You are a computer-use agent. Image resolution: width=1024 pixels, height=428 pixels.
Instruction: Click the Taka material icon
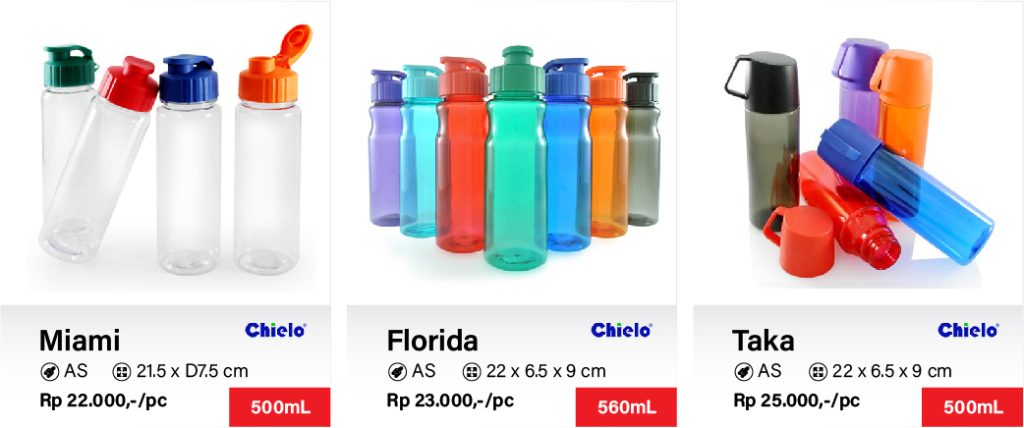click(744, 371)
